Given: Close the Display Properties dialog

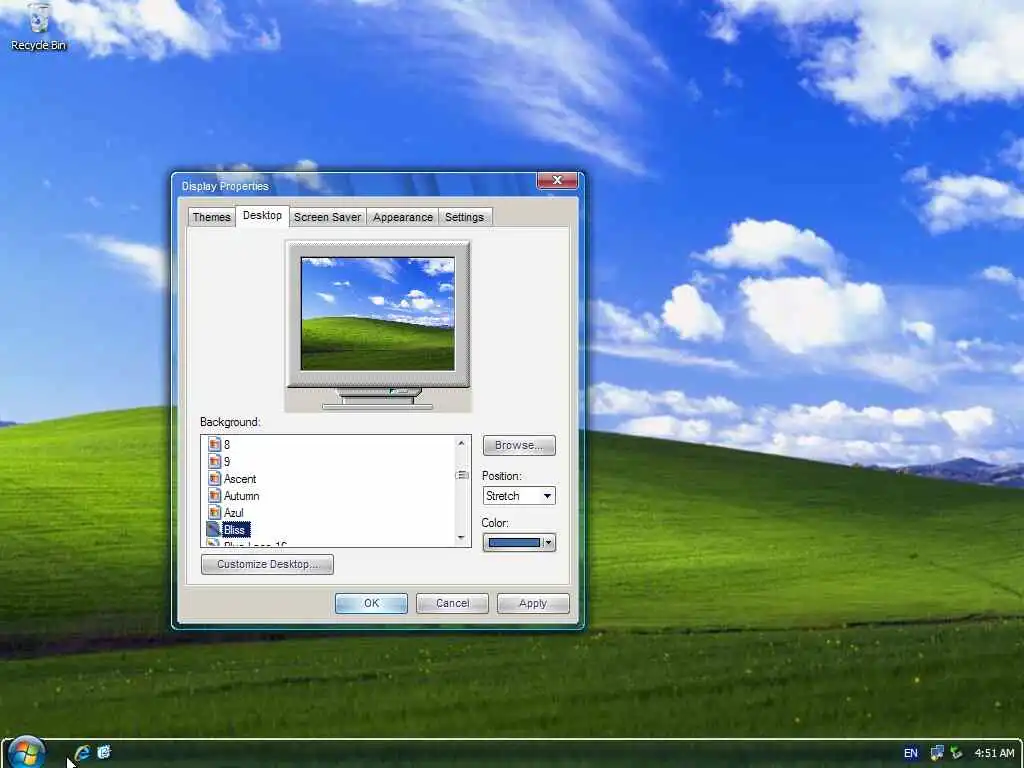Looking at the screenshot, I should click(x=557, y=180).
